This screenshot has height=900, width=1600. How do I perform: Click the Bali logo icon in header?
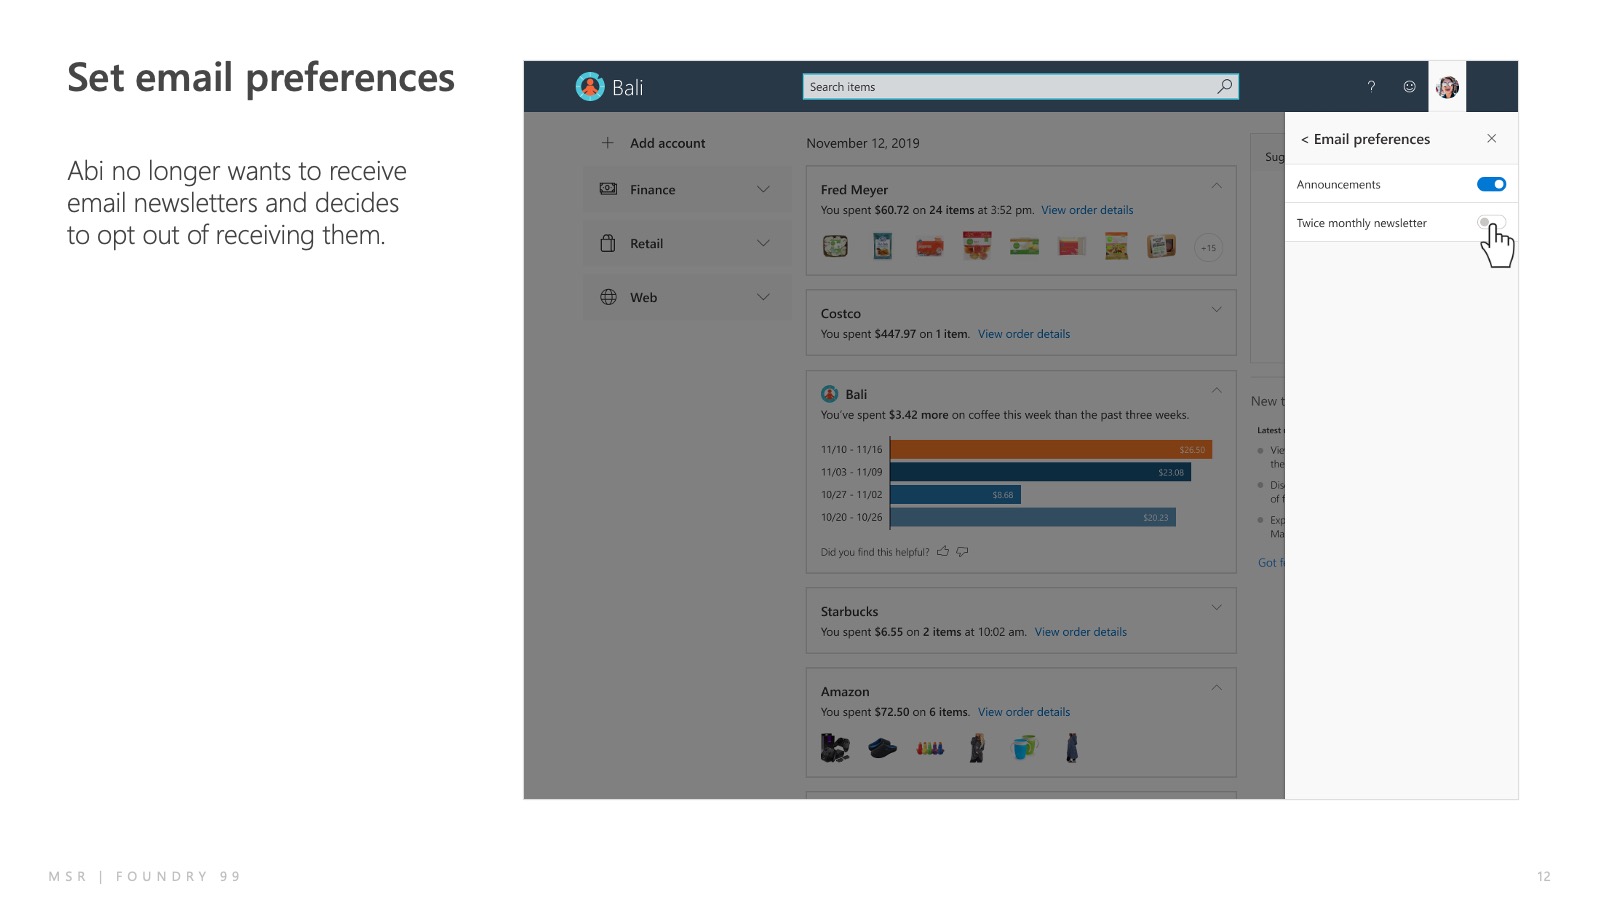[x=590, y=87]
